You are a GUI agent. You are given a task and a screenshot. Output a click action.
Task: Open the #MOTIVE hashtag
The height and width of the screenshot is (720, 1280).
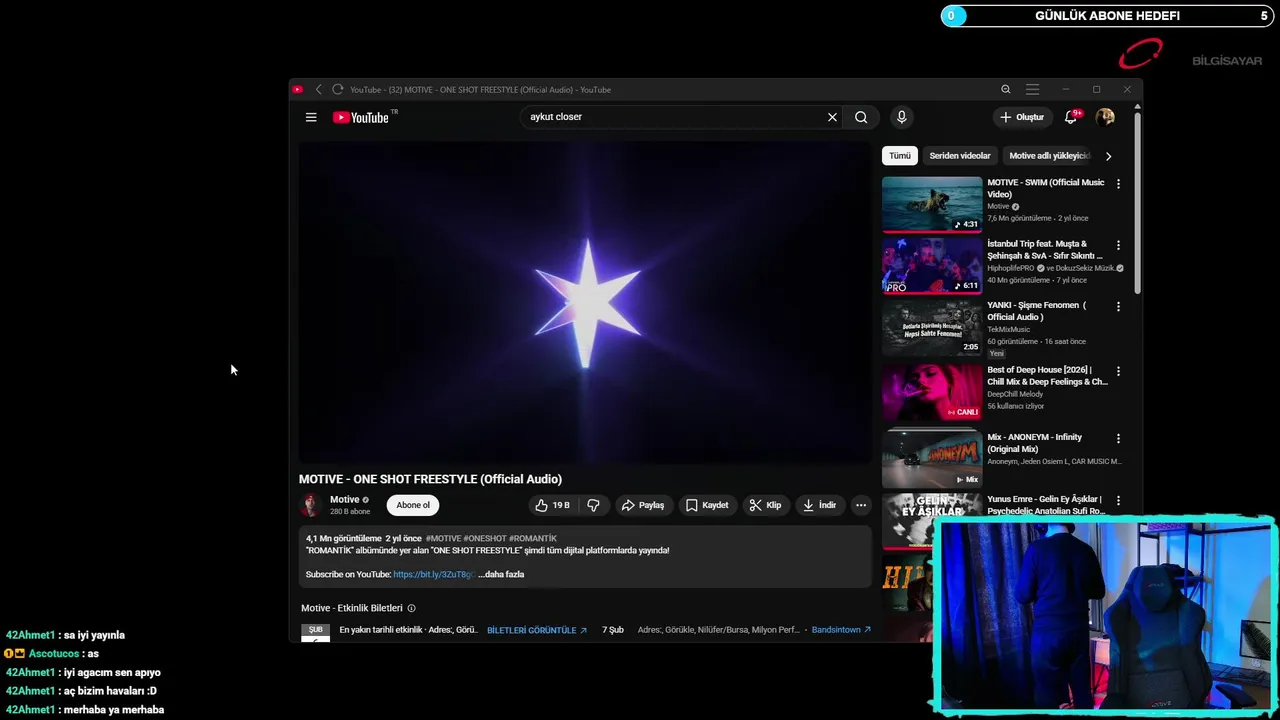[x=443, y=539]
